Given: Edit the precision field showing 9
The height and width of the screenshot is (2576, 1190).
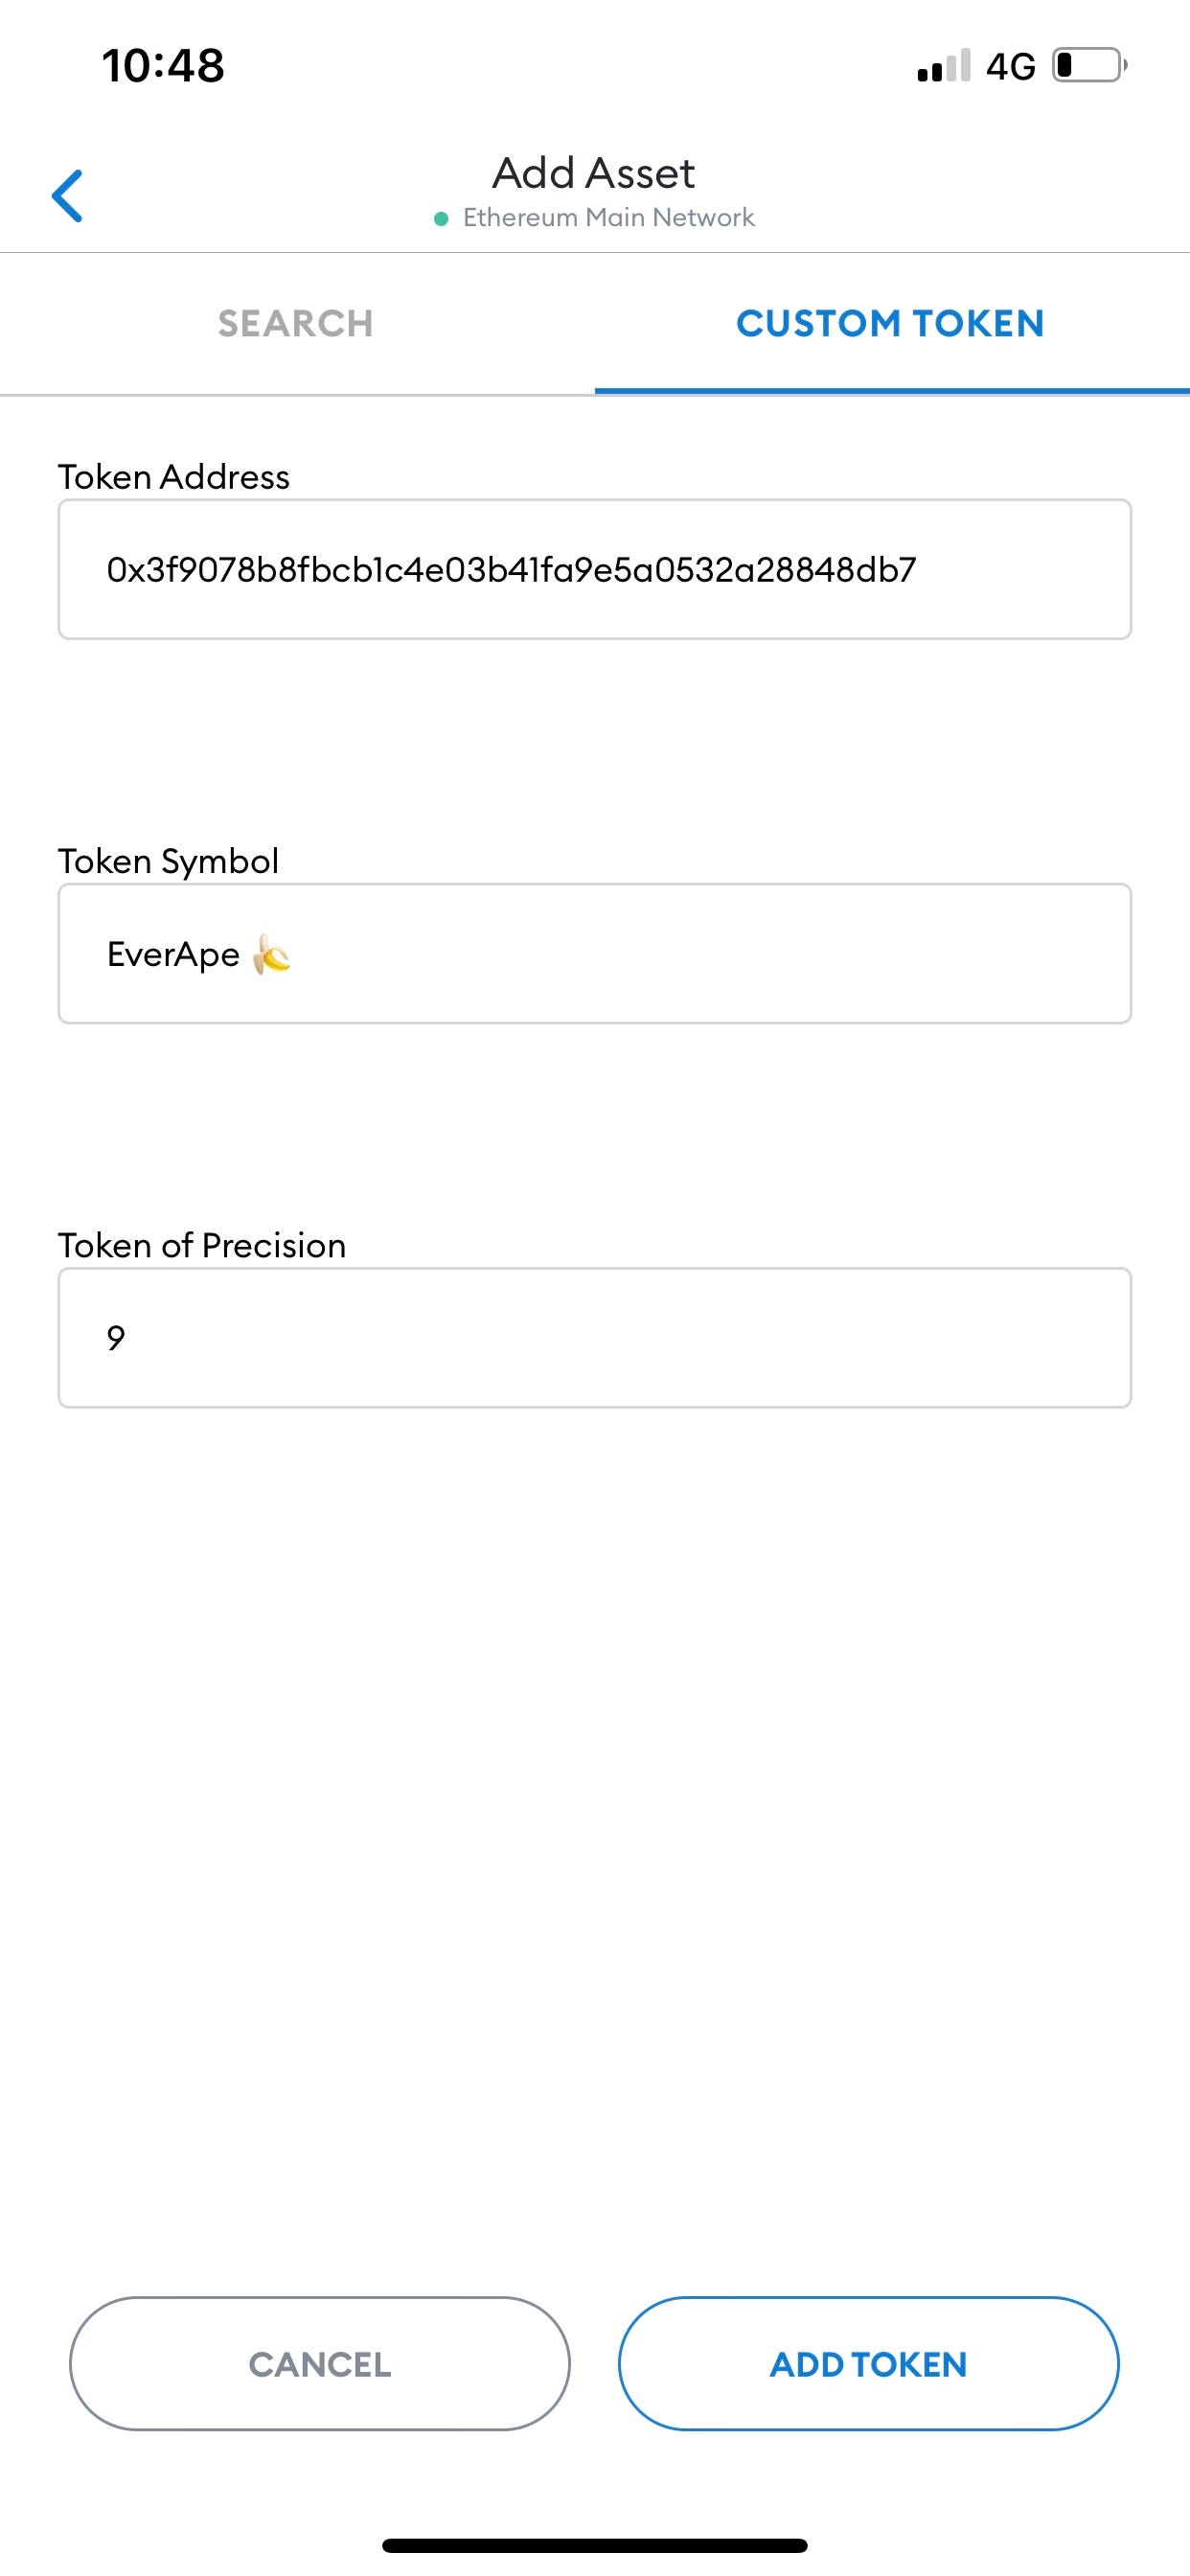Looking at the screenshot, I should [594, 1338].
